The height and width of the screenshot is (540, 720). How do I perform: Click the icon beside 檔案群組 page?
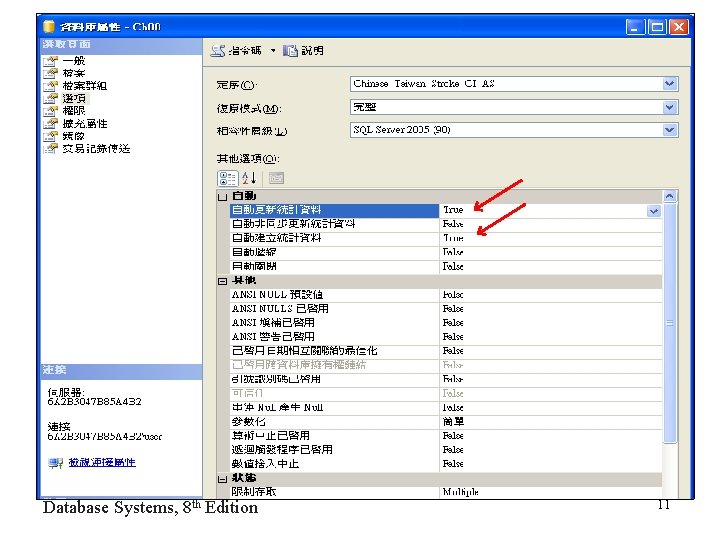[51, 86]
